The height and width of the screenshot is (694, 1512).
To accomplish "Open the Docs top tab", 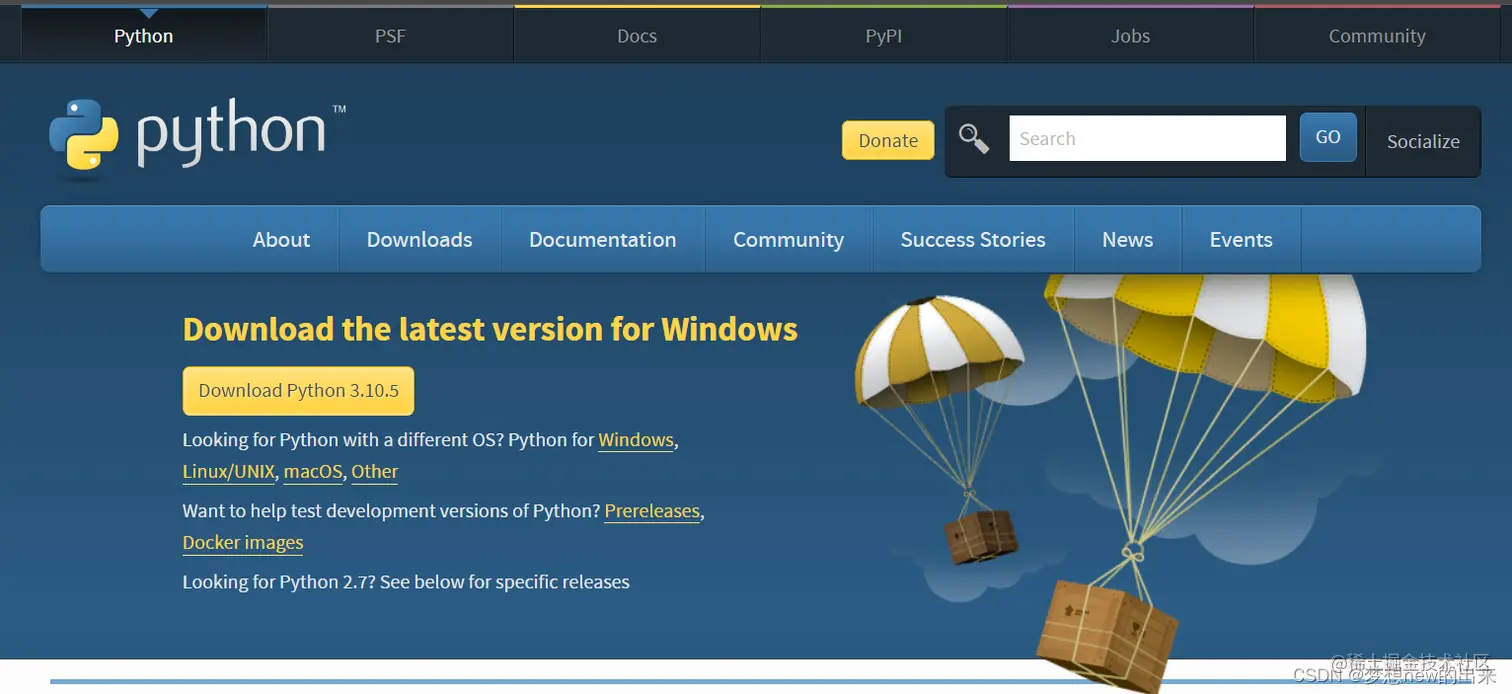I will click(637, 36).
